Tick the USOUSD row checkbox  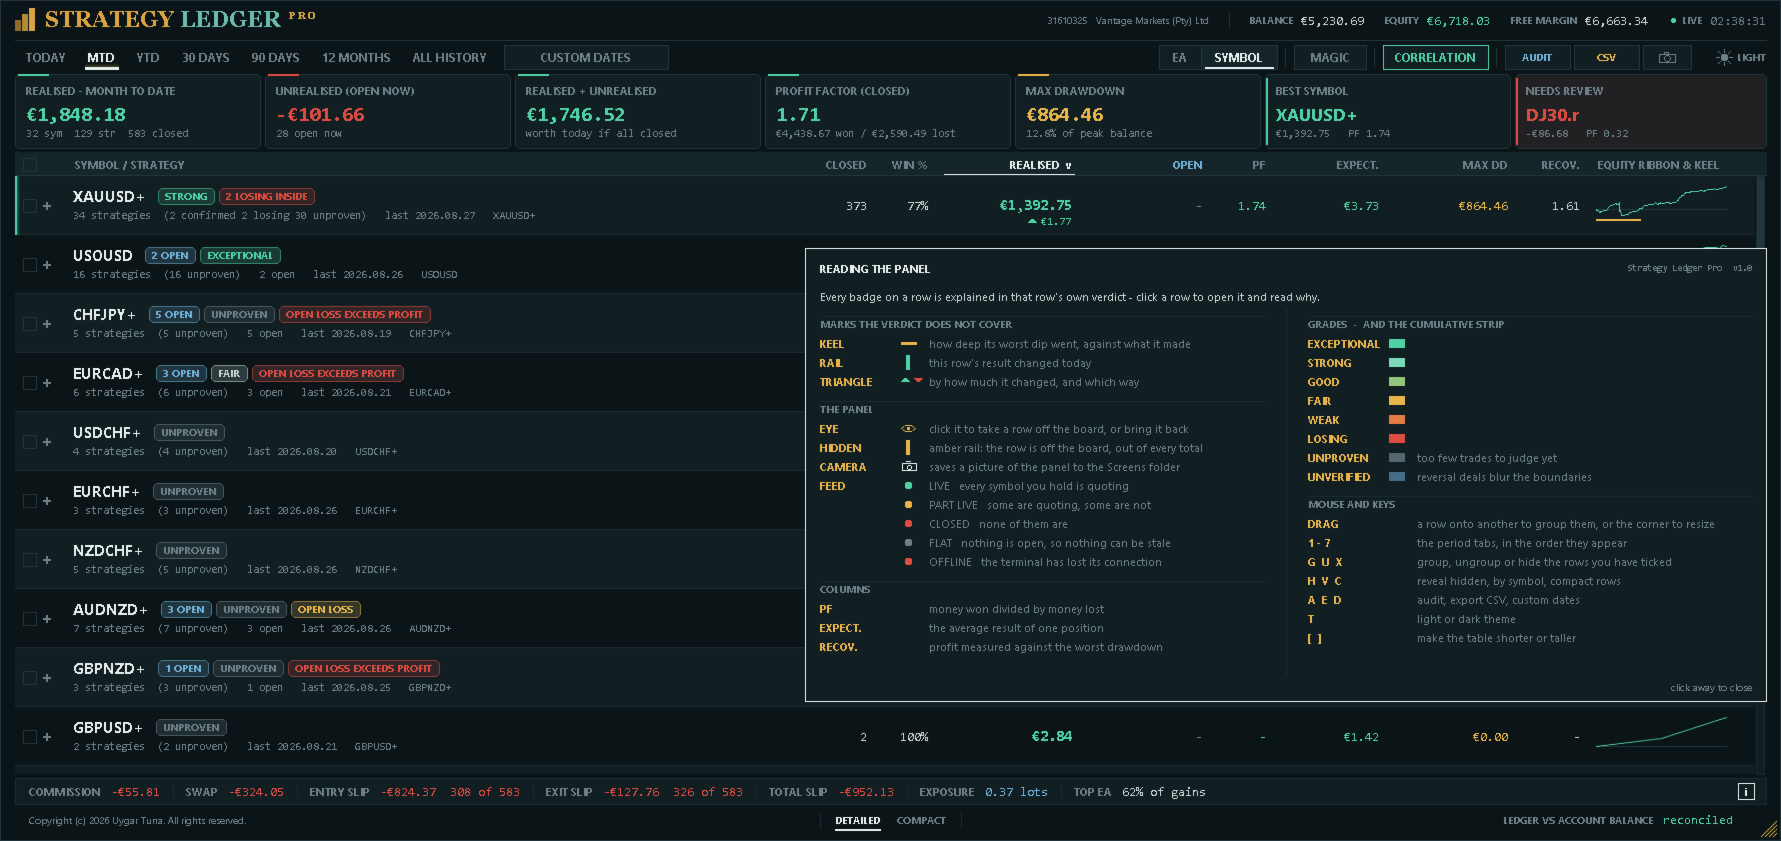tap(30, 265)
